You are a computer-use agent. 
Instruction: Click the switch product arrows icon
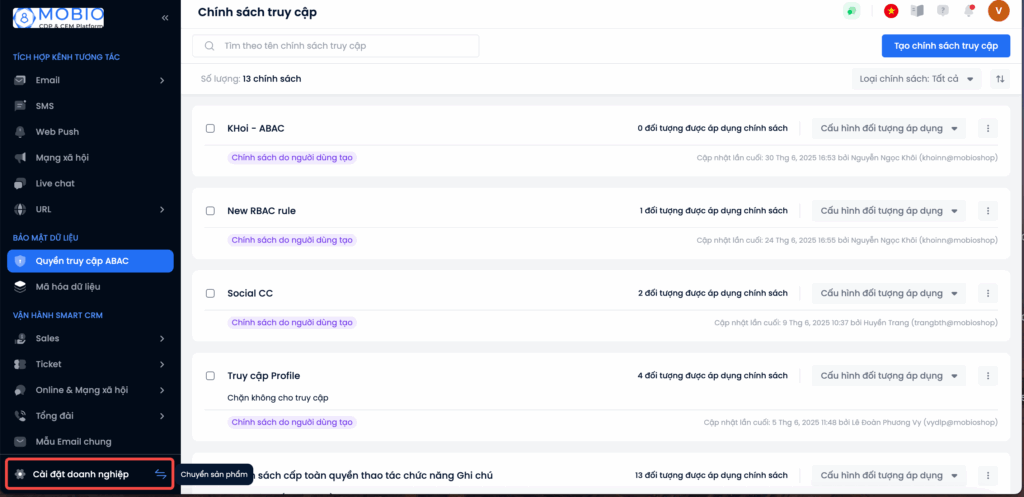161,474
